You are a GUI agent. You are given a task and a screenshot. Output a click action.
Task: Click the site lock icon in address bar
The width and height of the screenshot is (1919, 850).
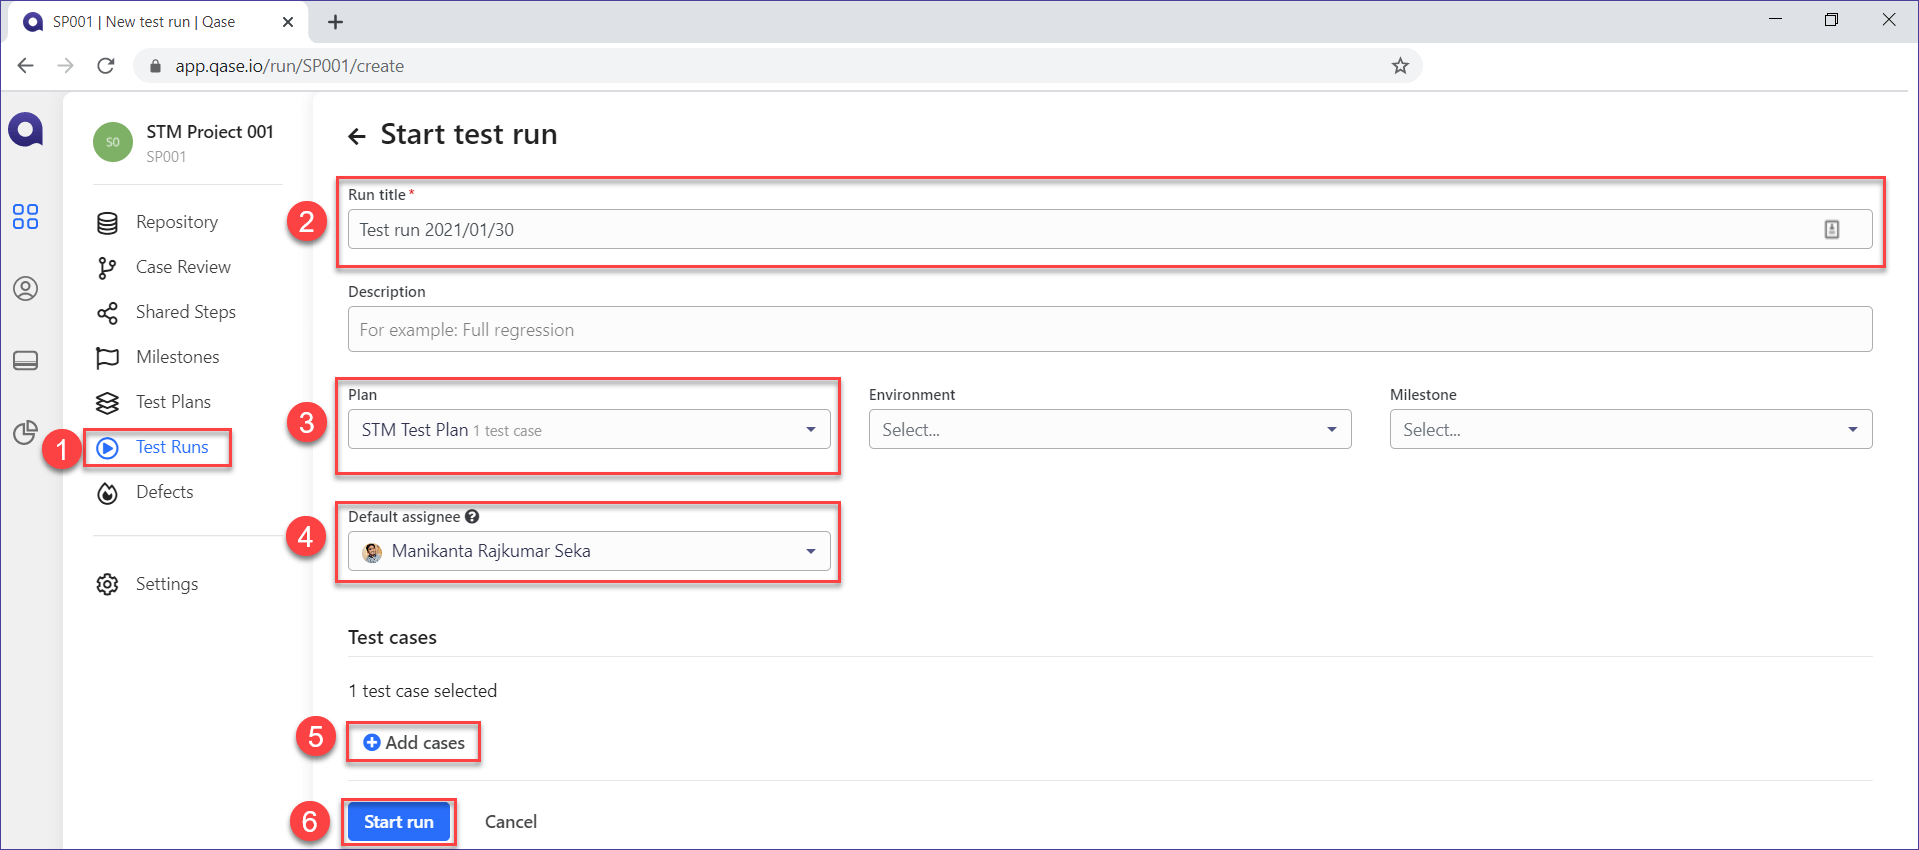coord(155,66)
